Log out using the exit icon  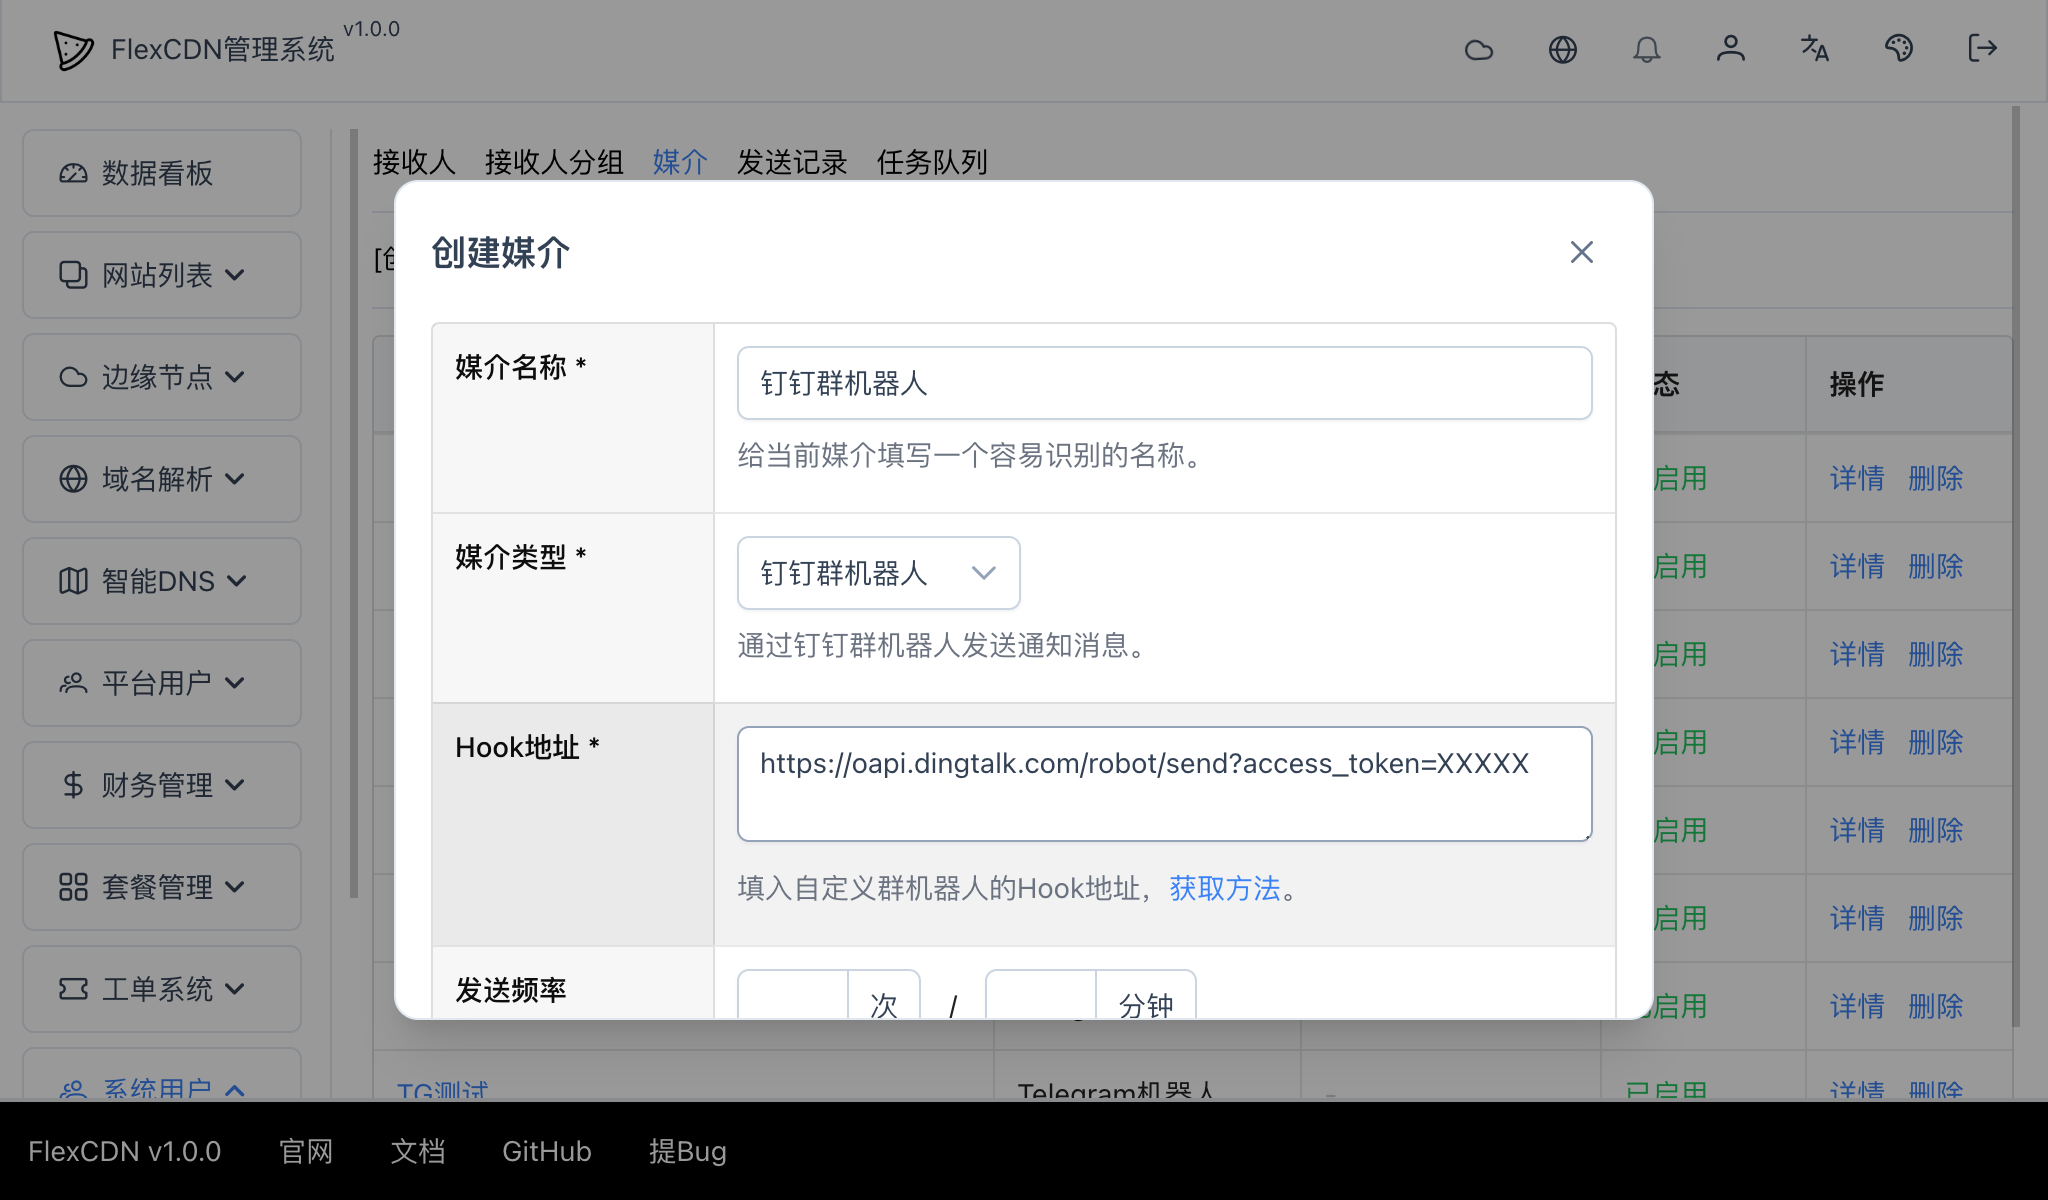coord(1981,49)
